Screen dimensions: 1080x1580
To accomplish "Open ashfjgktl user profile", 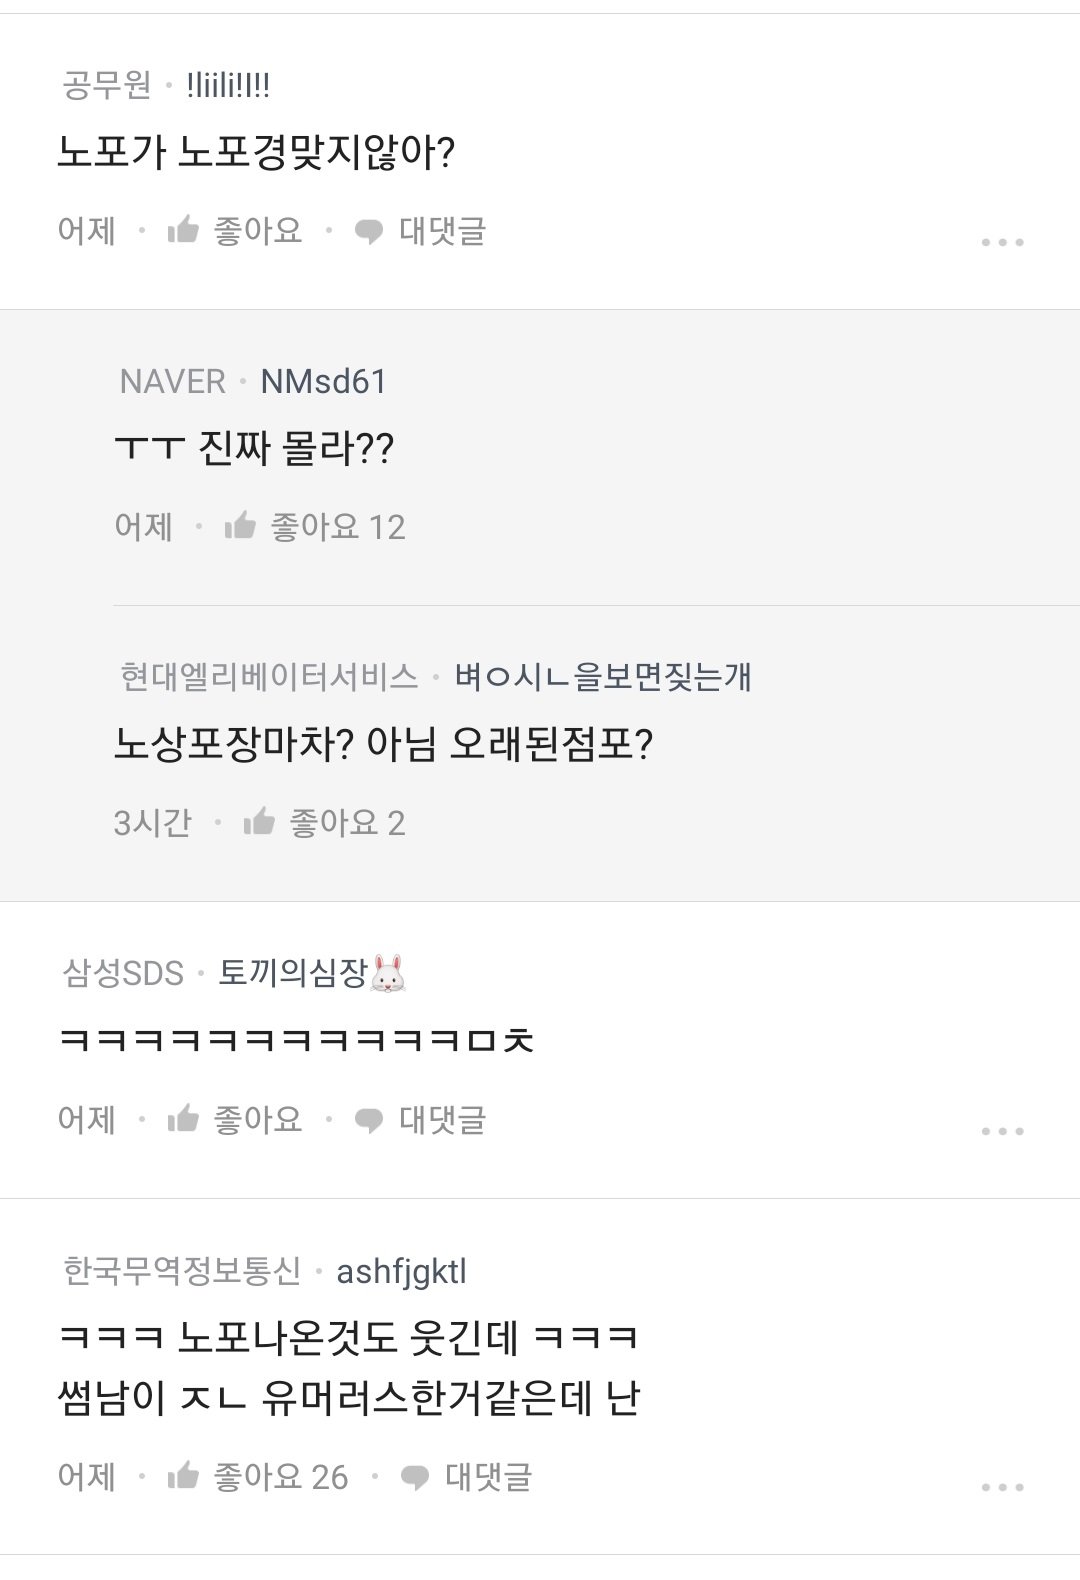I will pyautogui.click(x=401, y=1271).
